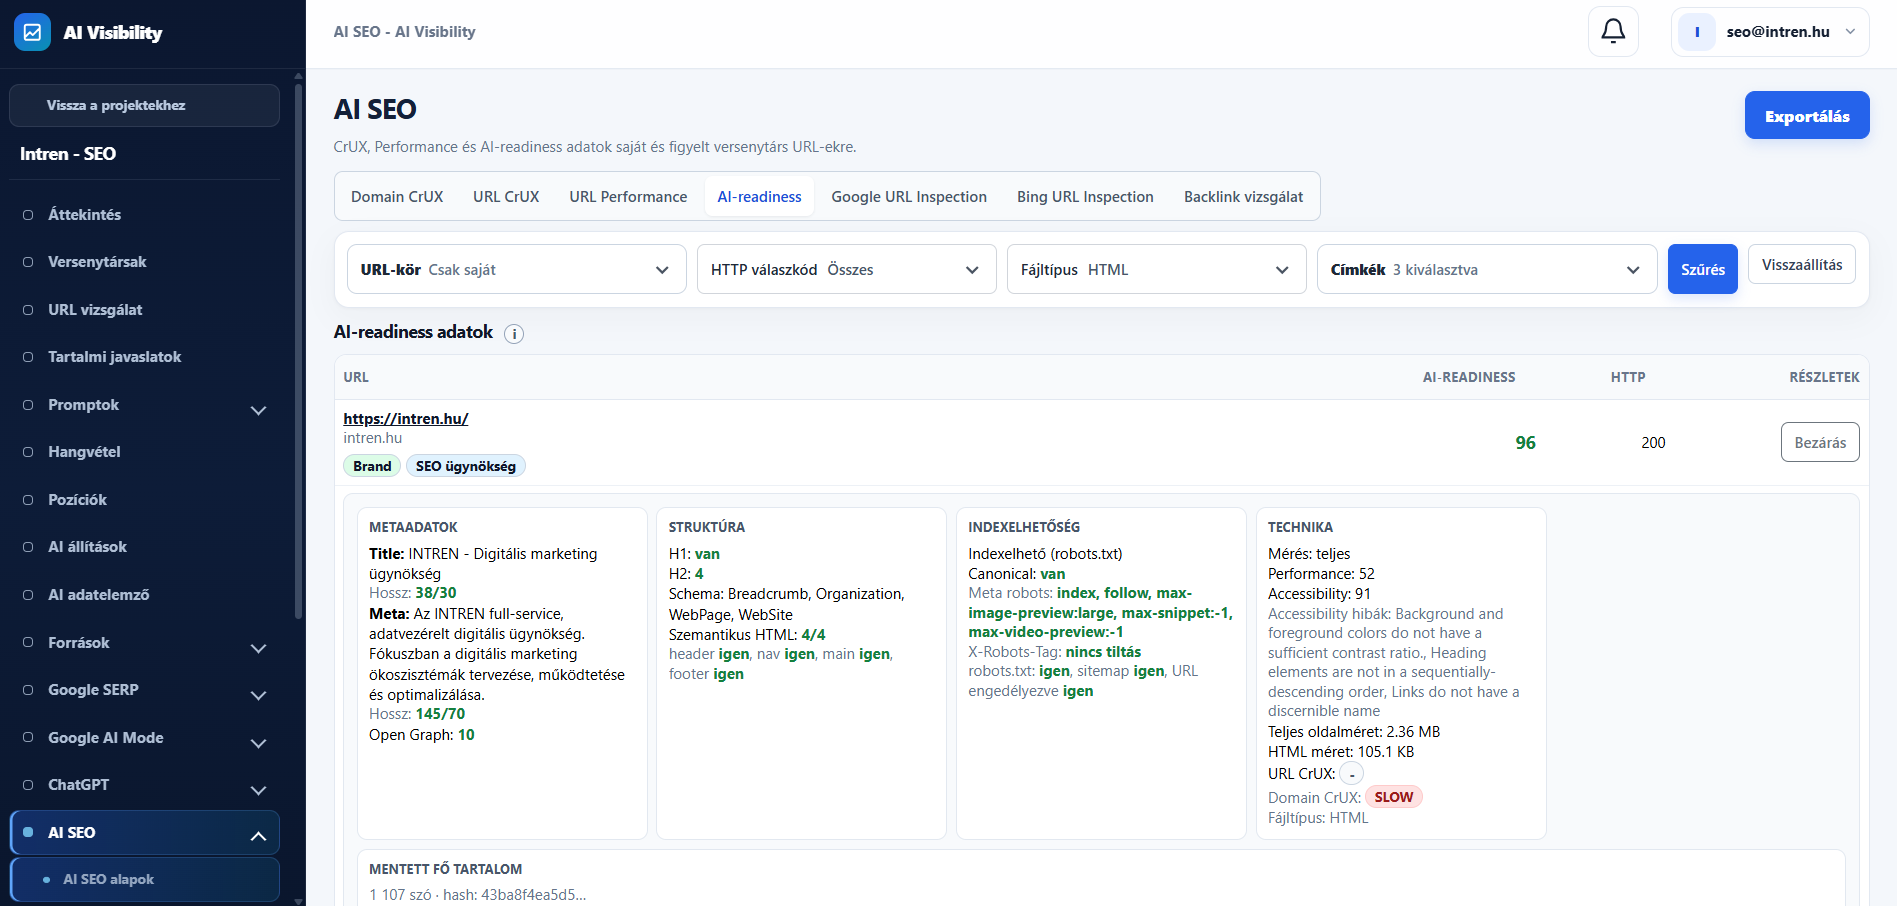Switch to Bing URL Inspection tab
The height and width of the screenshot is (906, 1897).
(1085, 196)
